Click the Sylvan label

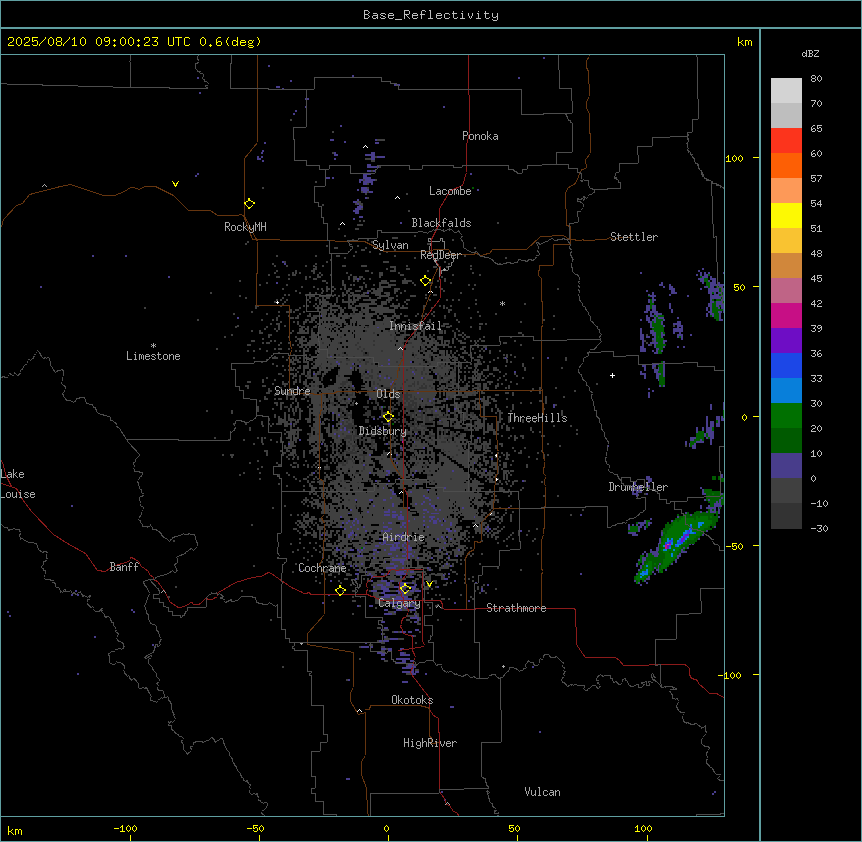390,245
